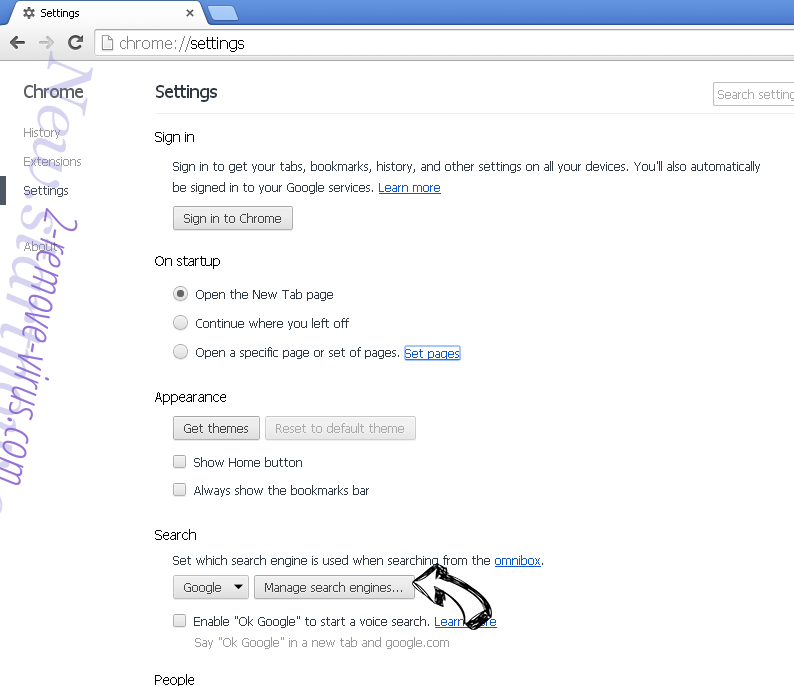Enable "Ok Google" voice search checkbox
The width and height of the screenshot is (794, 686).
pyautogui.click(x=179, y=621)
